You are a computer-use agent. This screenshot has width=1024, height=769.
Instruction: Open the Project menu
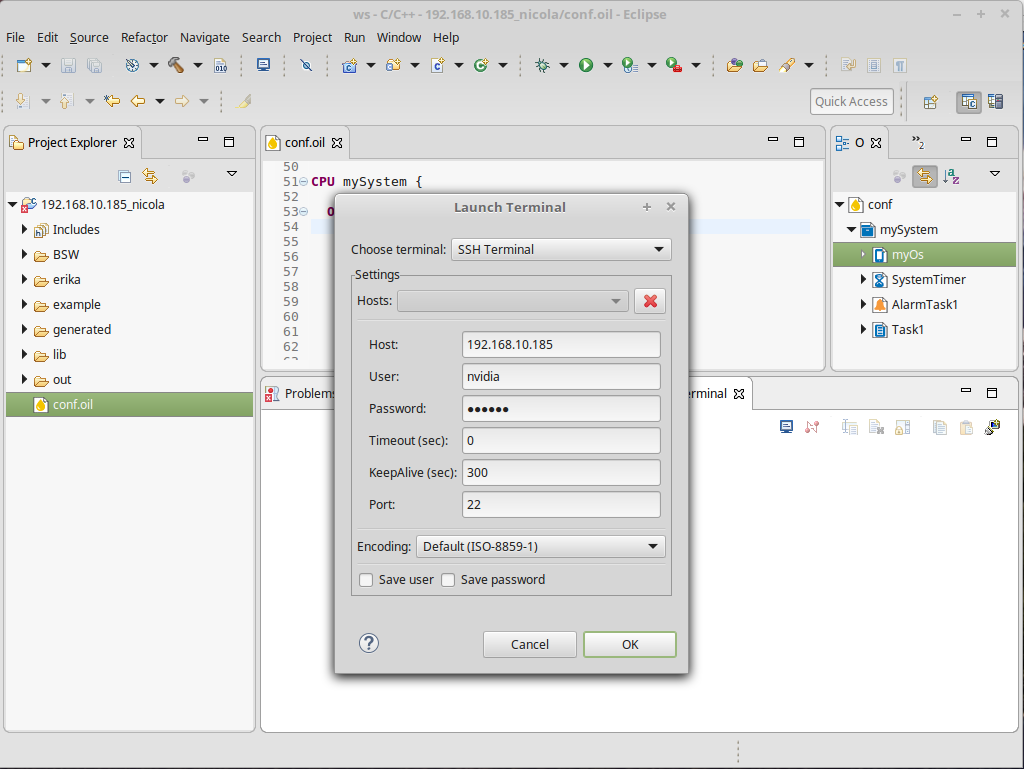coord(312,38)
